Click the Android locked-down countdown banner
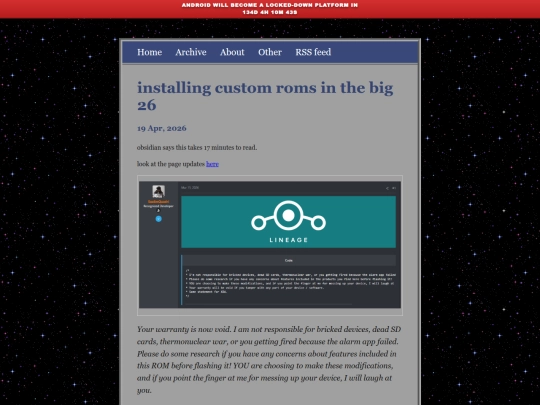 pyautogui.click(x=270, y=9)
